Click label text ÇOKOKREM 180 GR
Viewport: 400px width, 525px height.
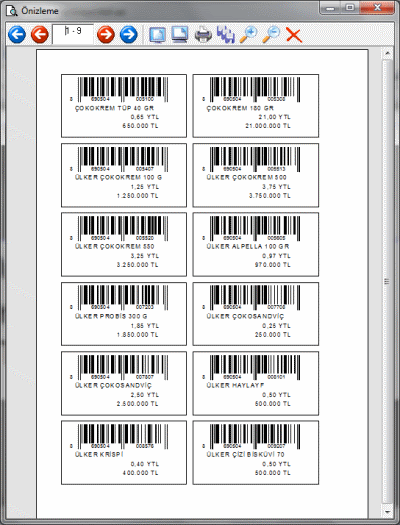click(240, 108)
